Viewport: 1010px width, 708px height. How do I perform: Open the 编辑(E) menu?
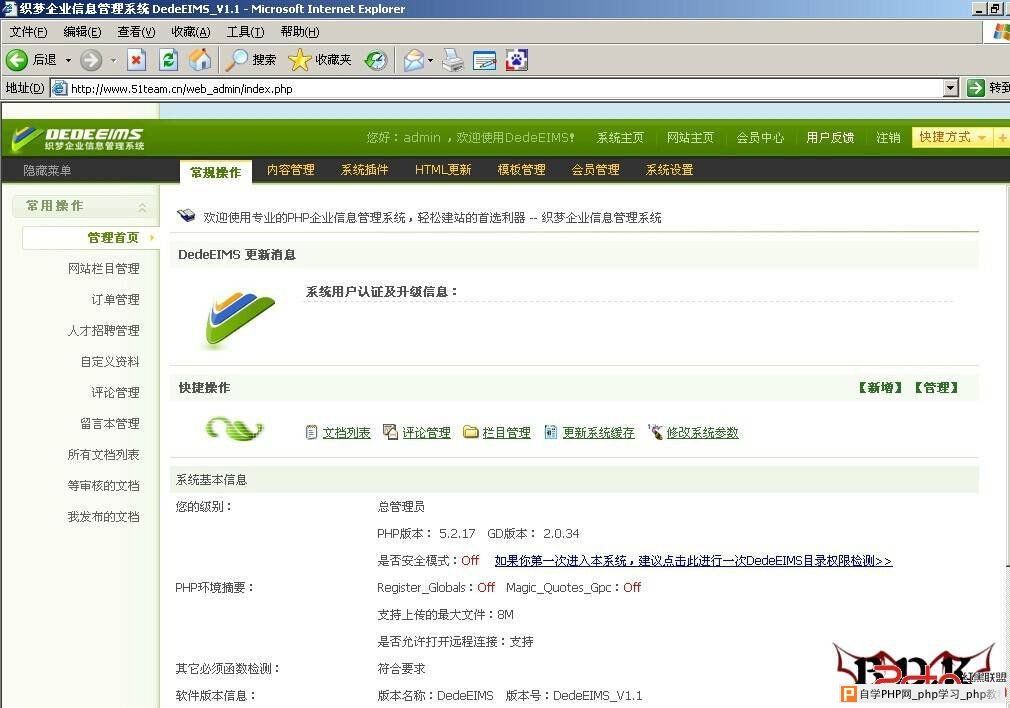click(x=82, y=32)
